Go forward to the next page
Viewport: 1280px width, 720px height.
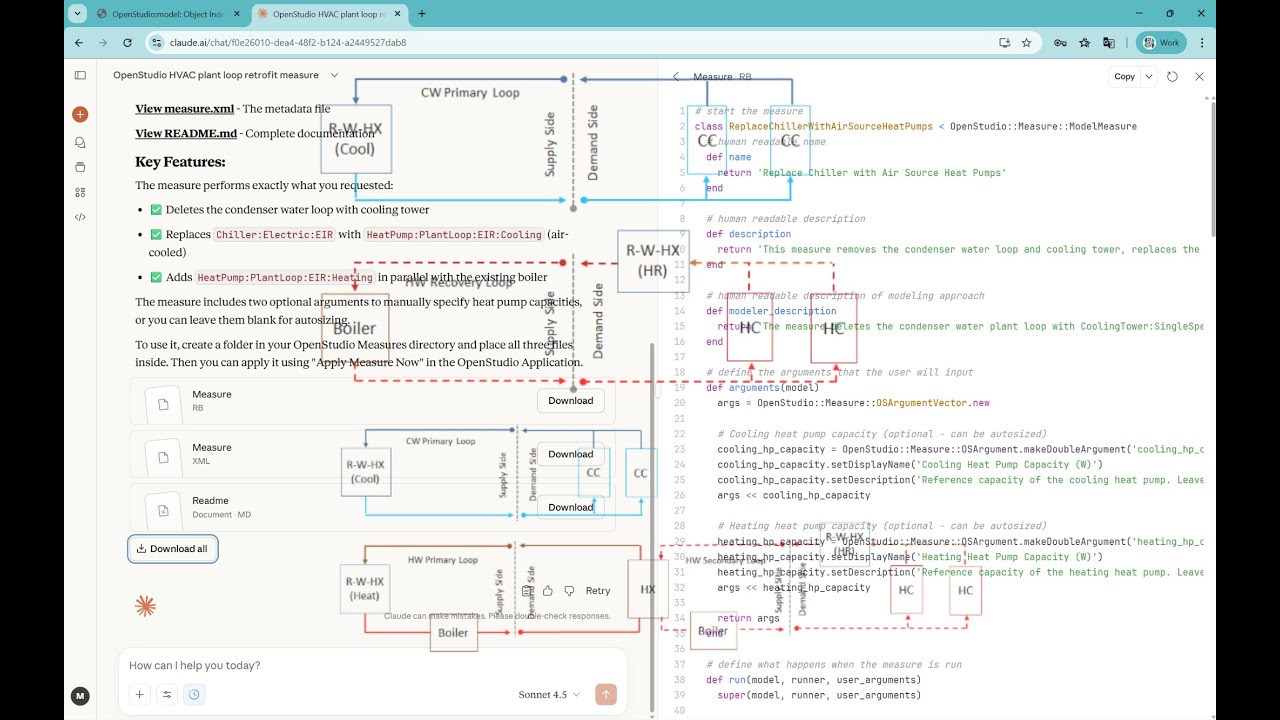103,43
